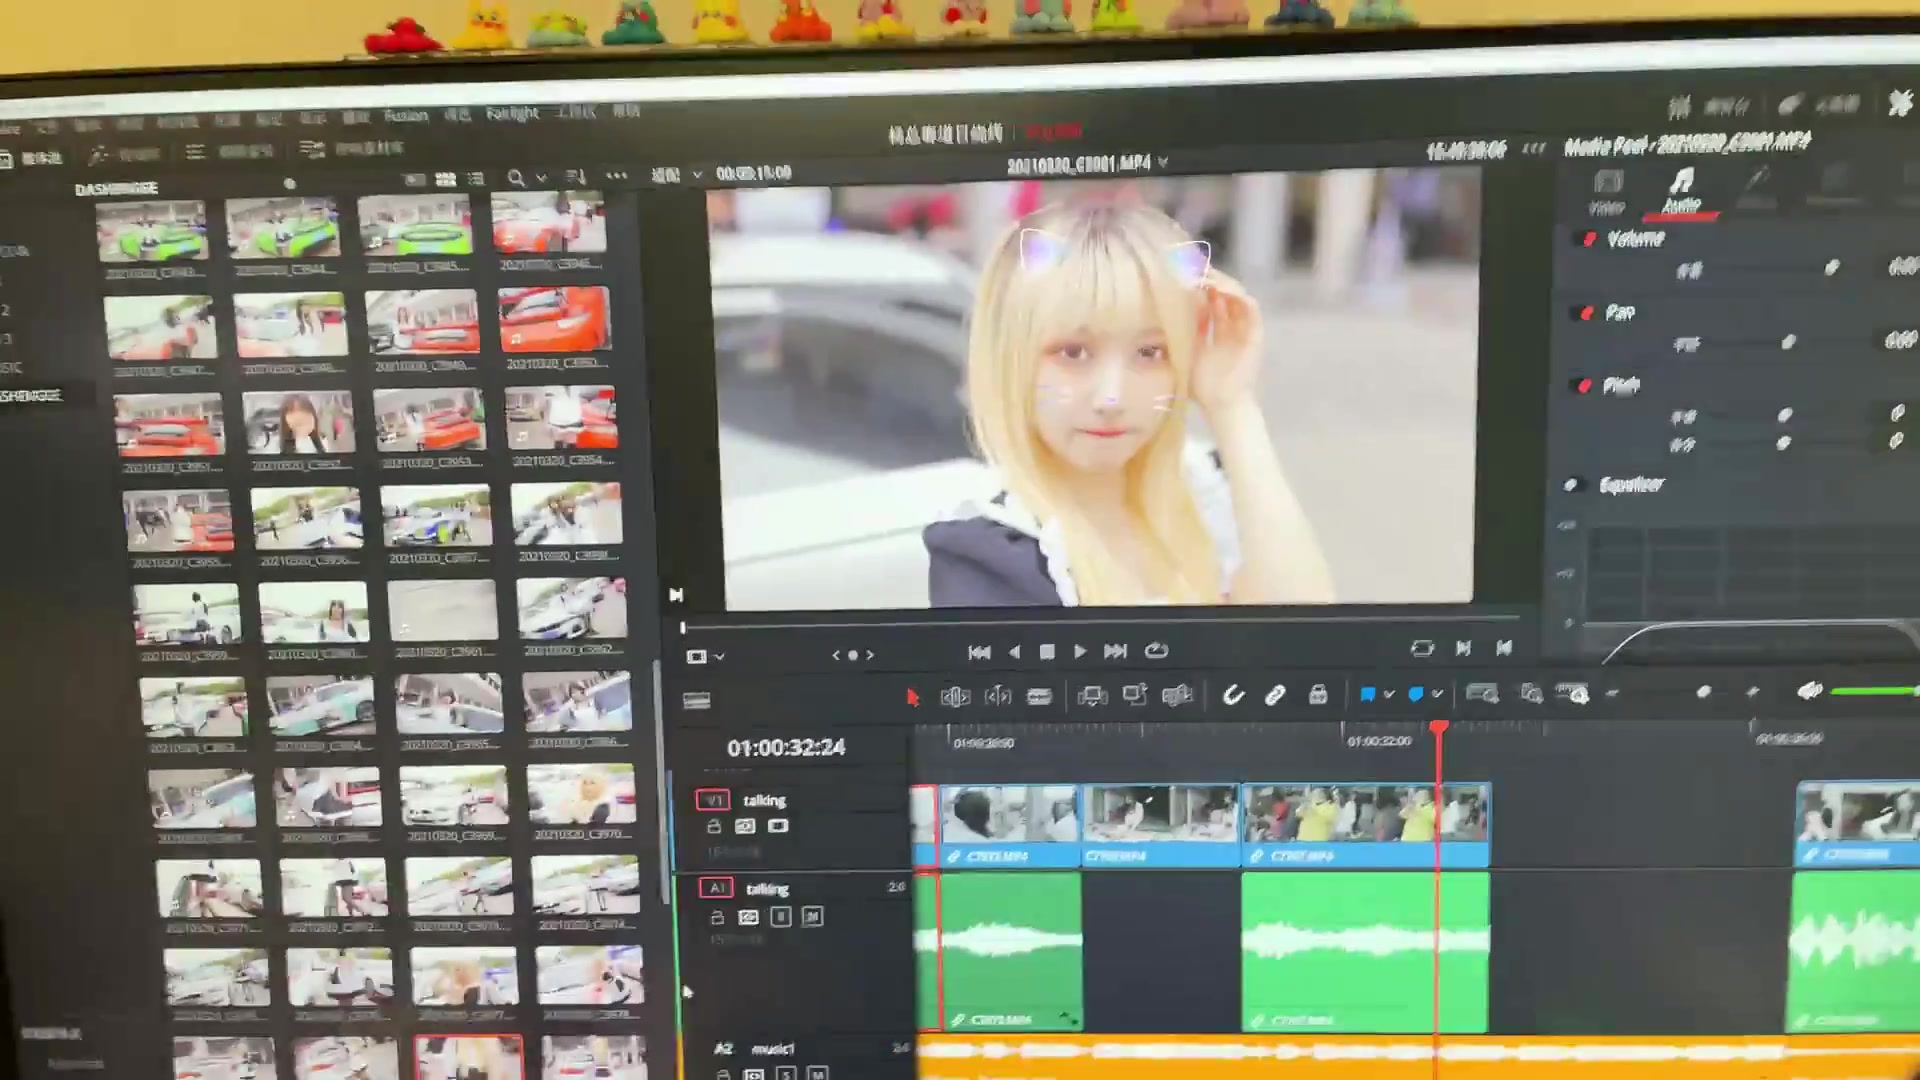The image size is (1920, 1080).
Task: Open the Video tab in Inspector
Action: point(1608,193)
